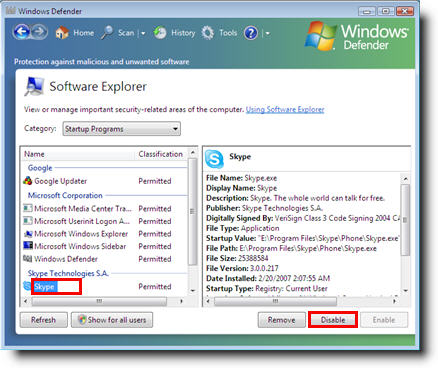Select the Windows Defender startup entry
Screen dimensions: 438x368
coord(66,259)
